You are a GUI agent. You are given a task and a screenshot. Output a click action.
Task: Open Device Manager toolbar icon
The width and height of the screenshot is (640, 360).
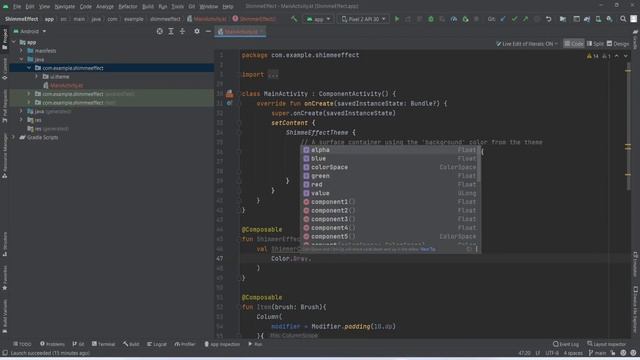(x=598, y=19)
